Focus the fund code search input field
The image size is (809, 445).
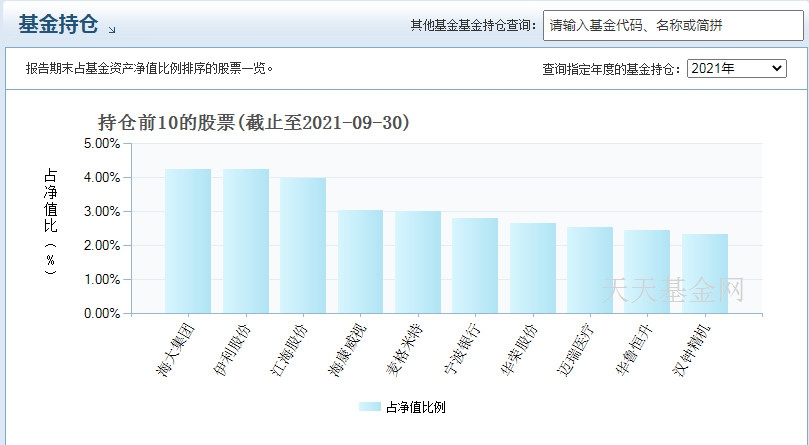pos(673,25)
